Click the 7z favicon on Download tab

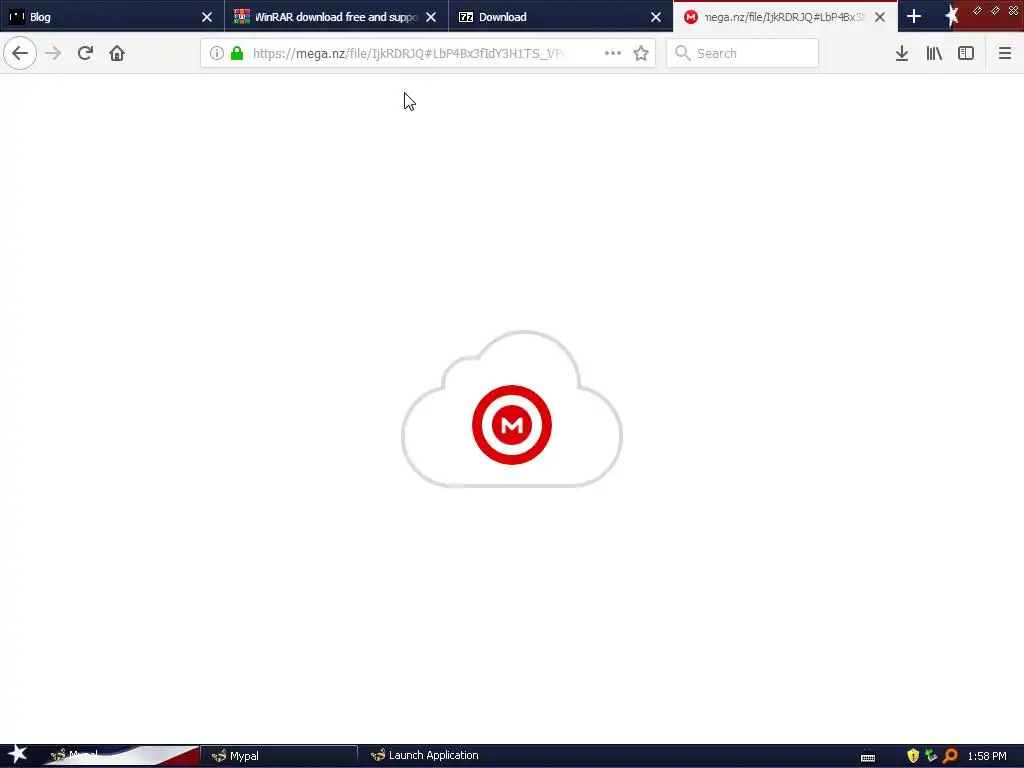466,17
